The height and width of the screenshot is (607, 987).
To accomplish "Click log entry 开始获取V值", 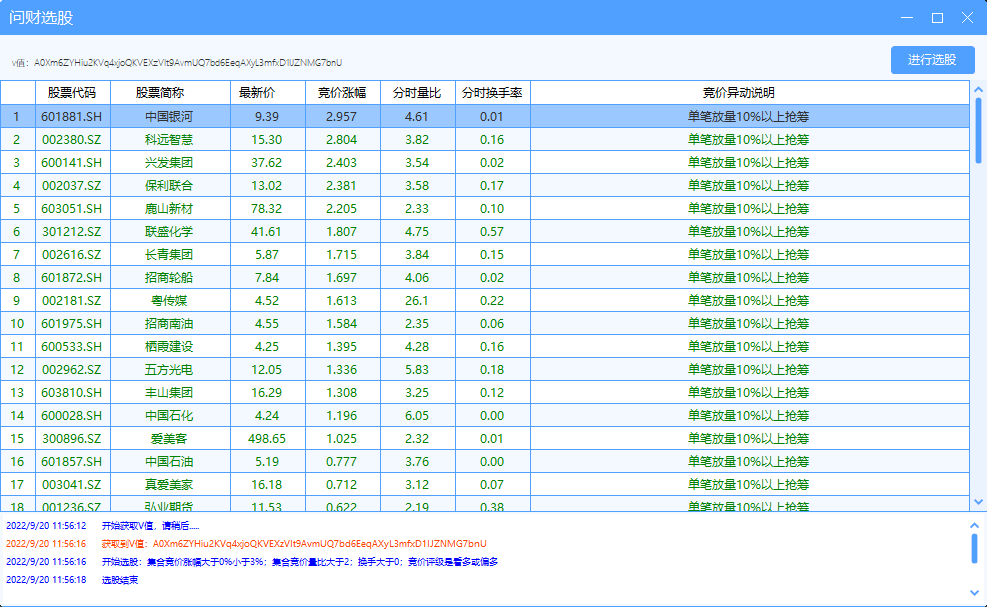I will click(x=150, y=526).
